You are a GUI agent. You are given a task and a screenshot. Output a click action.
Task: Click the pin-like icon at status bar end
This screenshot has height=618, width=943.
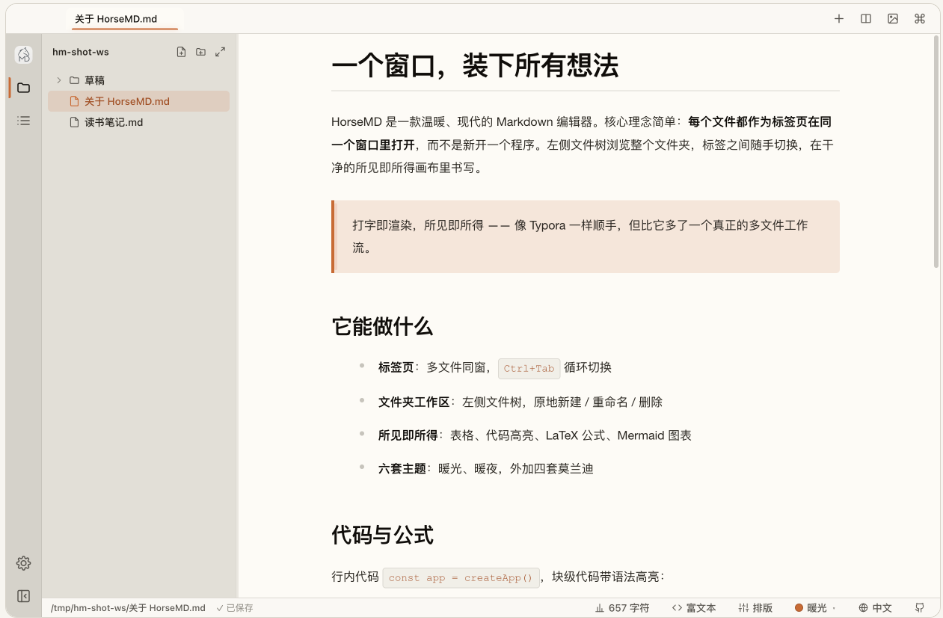(920, 608)
